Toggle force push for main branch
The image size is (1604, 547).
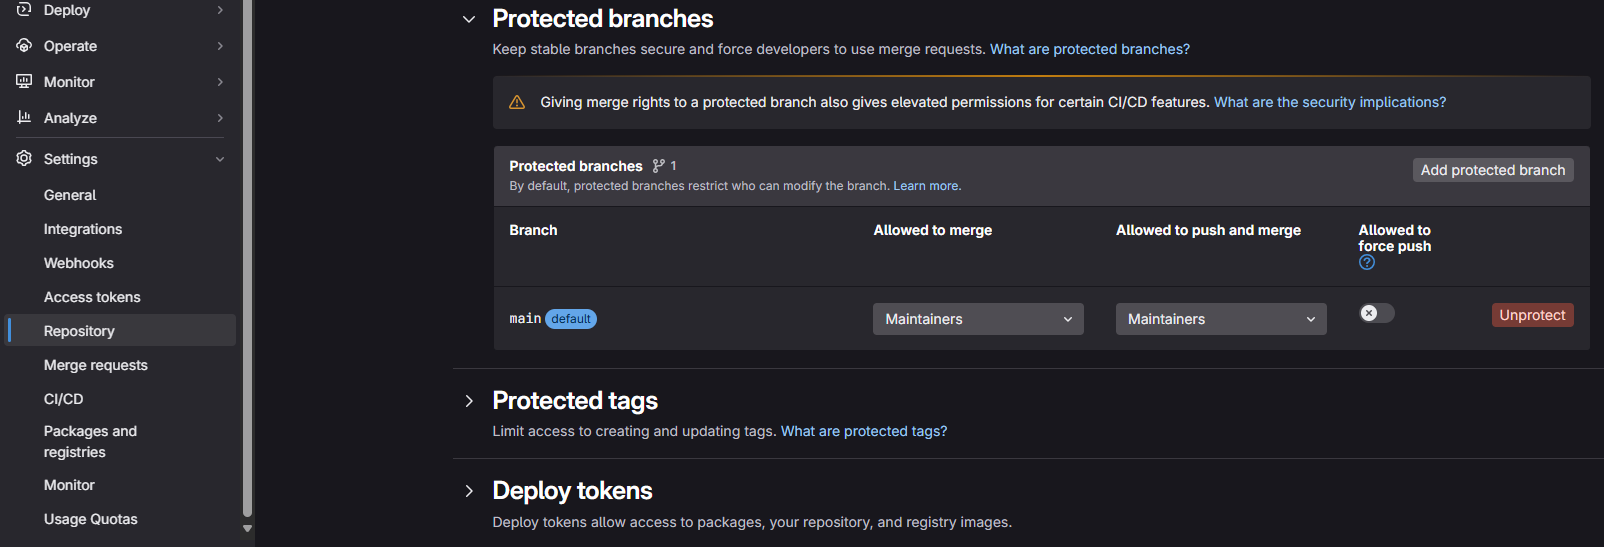[x=1376, y=314]
